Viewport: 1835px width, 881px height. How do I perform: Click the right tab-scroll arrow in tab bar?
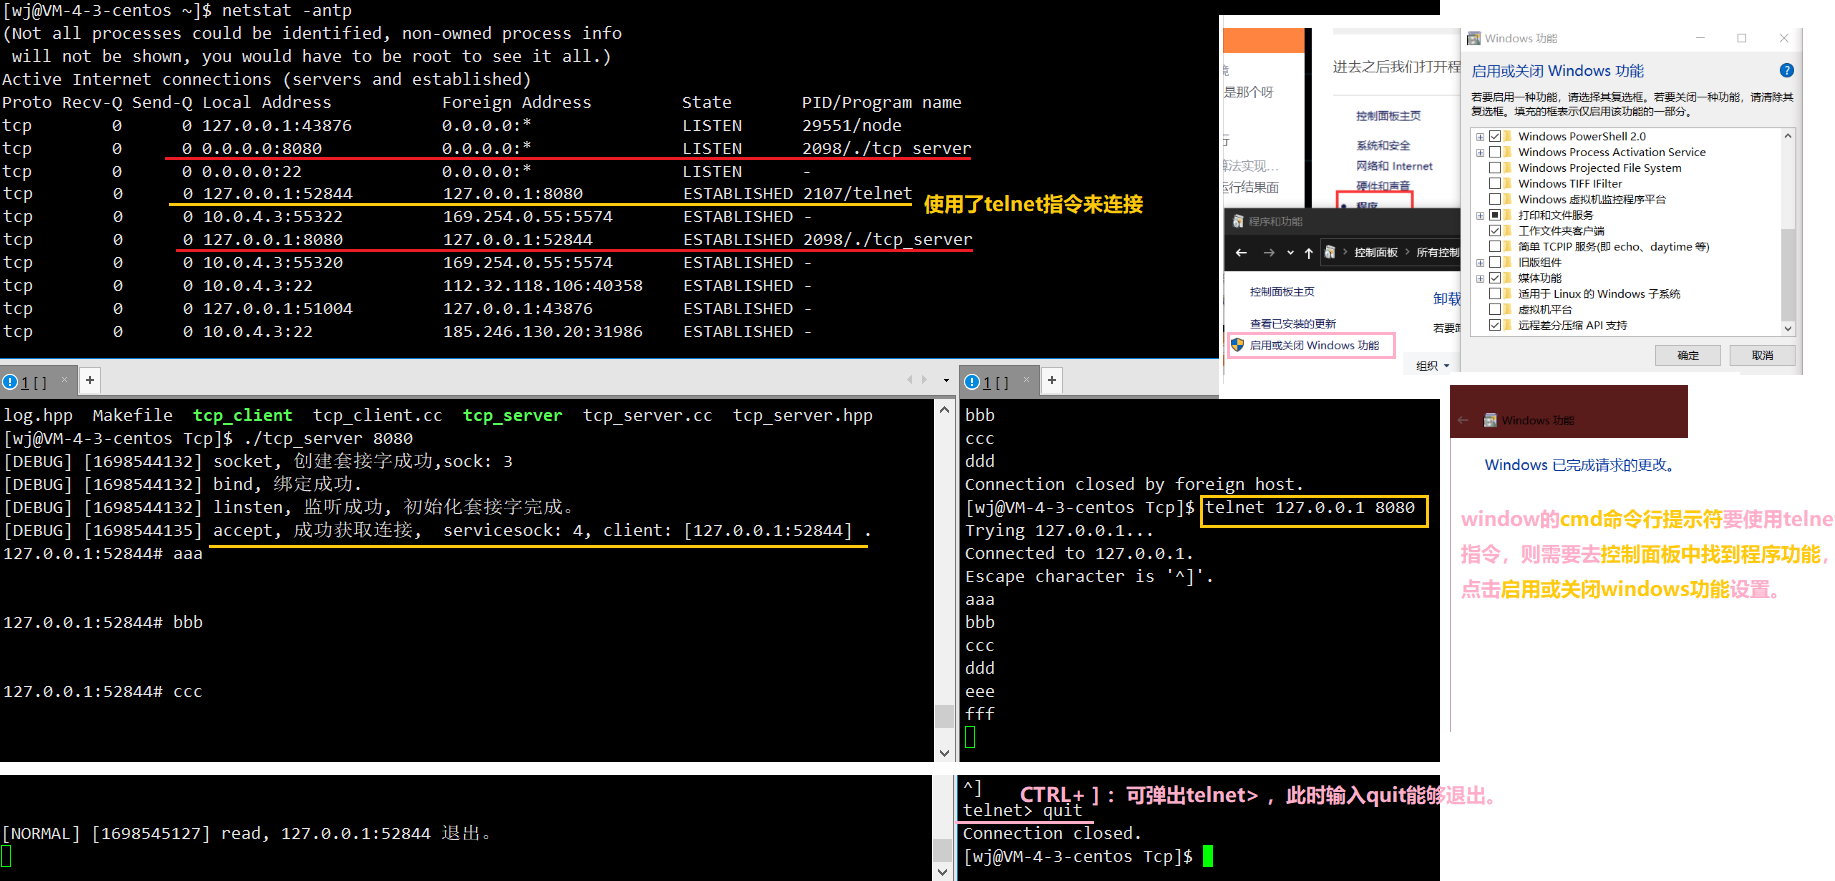[924, 380]
